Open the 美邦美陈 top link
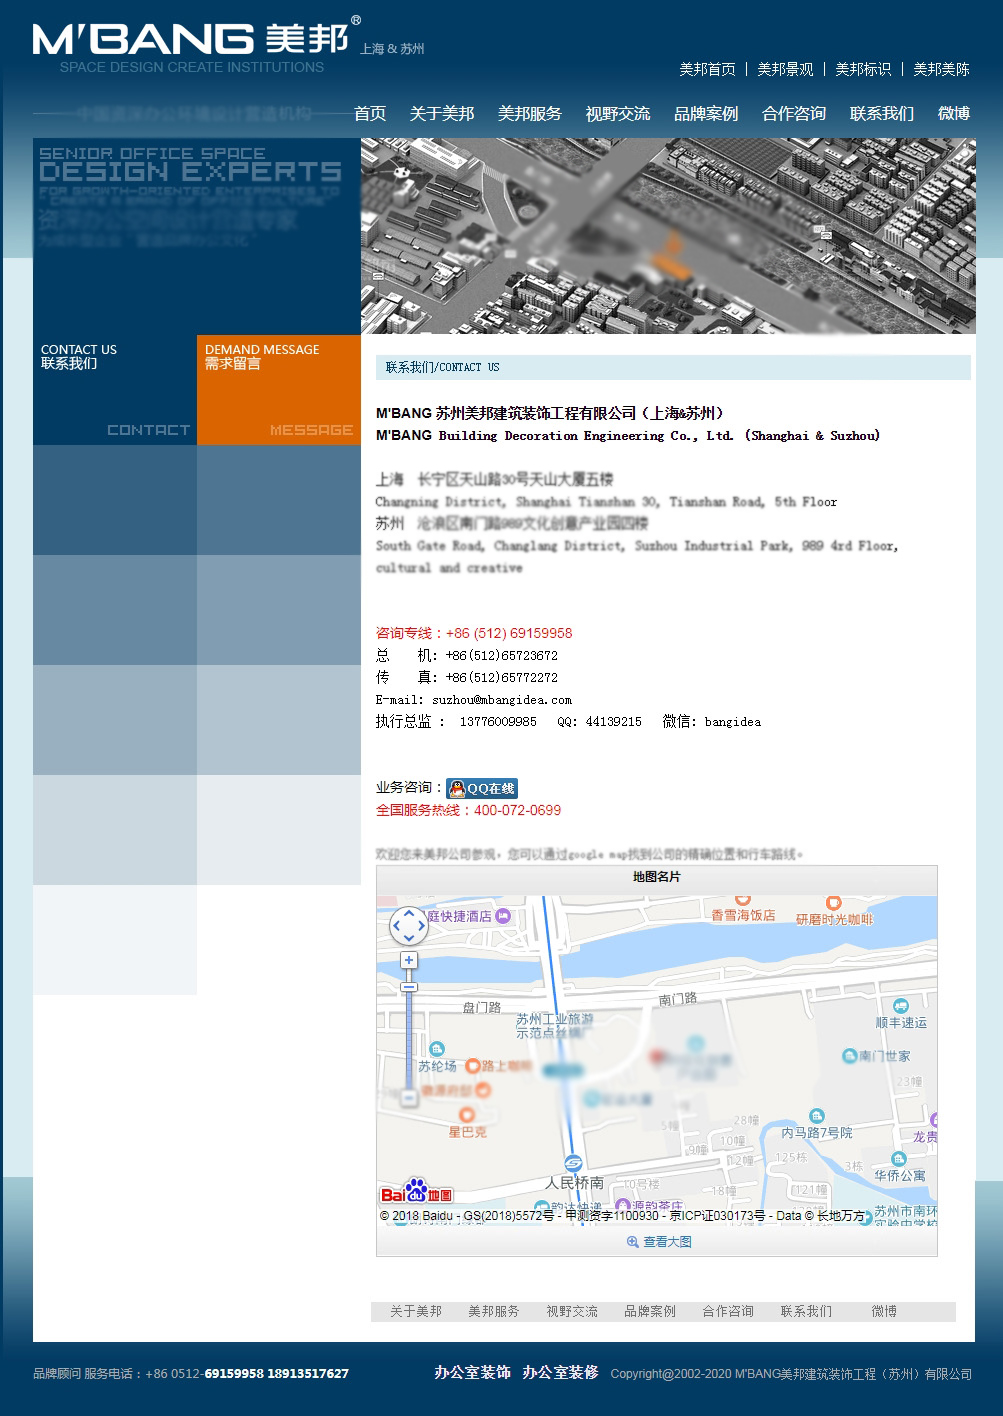 [942, 69]
